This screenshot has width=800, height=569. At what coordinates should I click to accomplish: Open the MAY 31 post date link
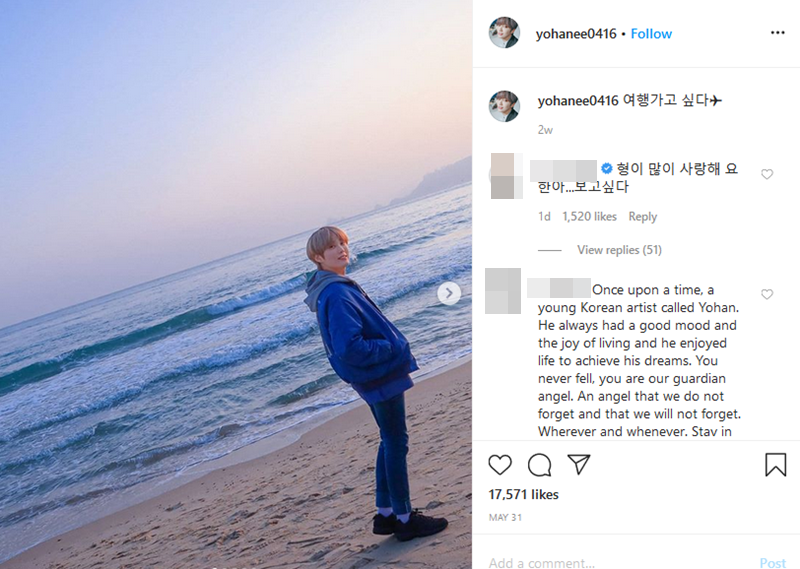tap(504, 517)
